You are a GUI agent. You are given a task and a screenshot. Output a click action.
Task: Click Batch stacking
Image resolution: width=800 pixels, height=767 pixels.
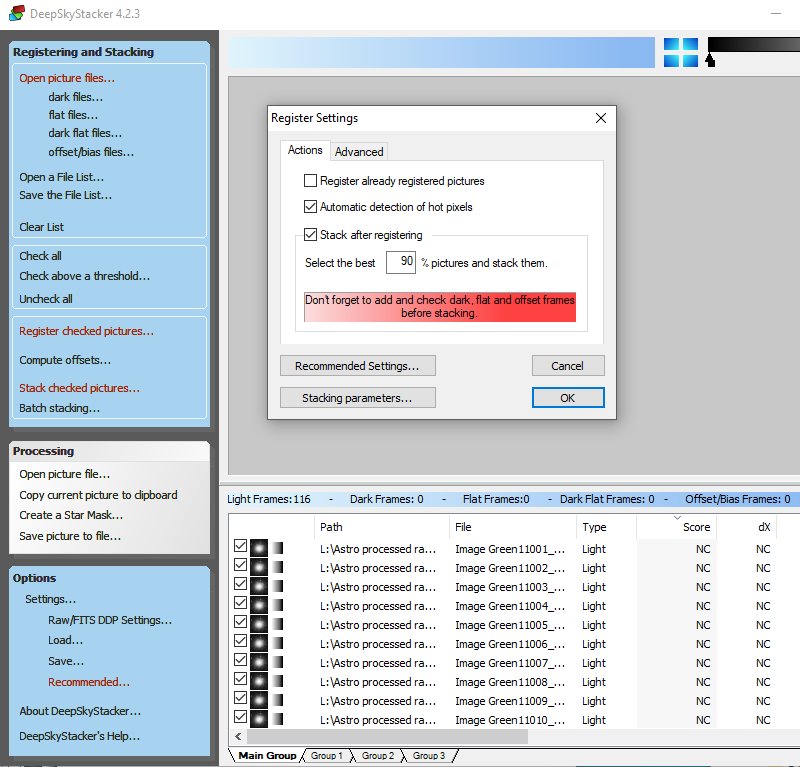coord(59,408)
